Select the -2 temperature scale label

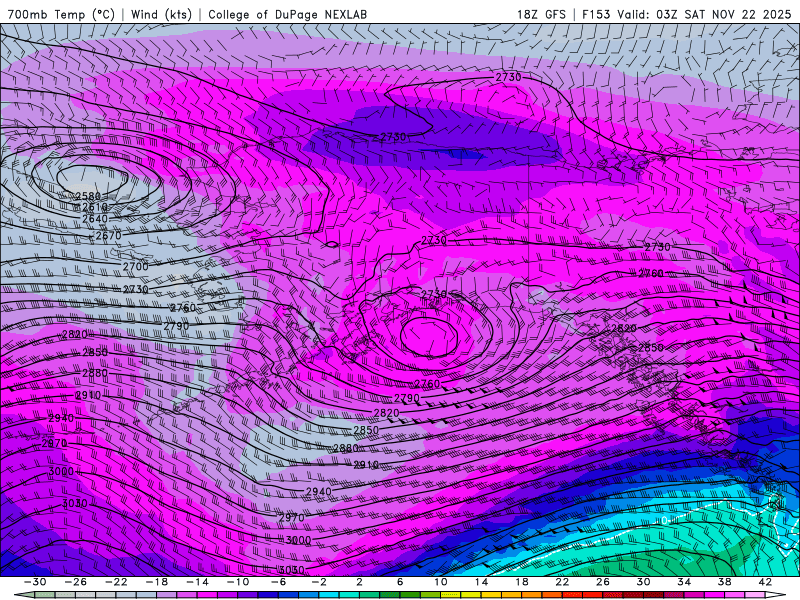pyautogui.click(x=318, y=582)
